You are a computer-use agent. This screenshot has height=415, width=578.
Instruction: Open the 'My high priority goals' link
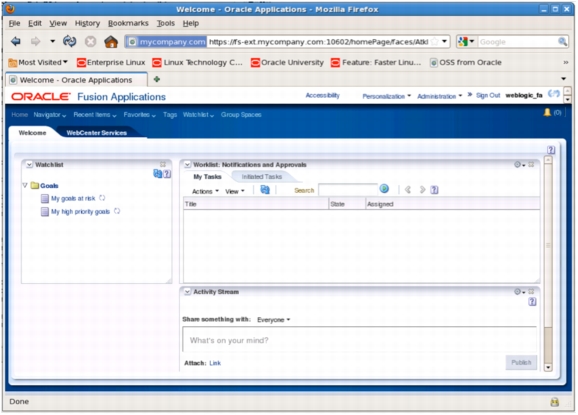click(x=80, y=212)
